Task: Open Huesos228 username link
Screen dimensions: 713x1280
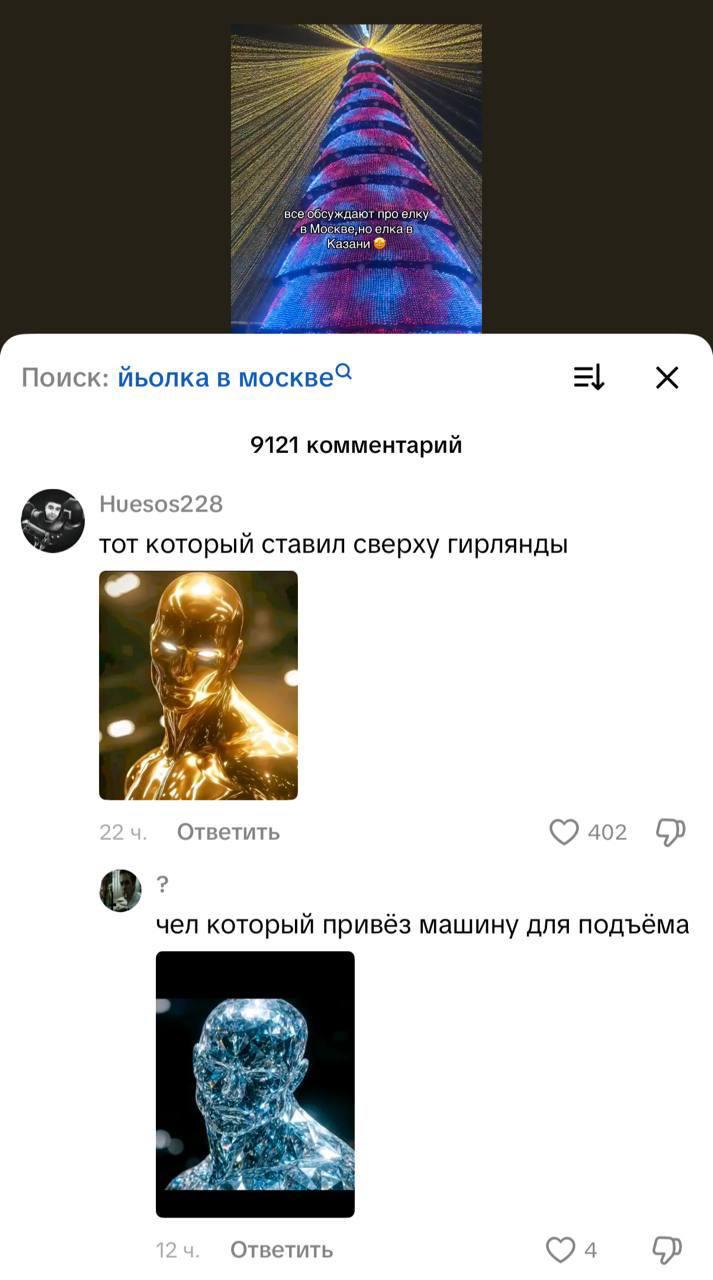Action: point(161,503)
